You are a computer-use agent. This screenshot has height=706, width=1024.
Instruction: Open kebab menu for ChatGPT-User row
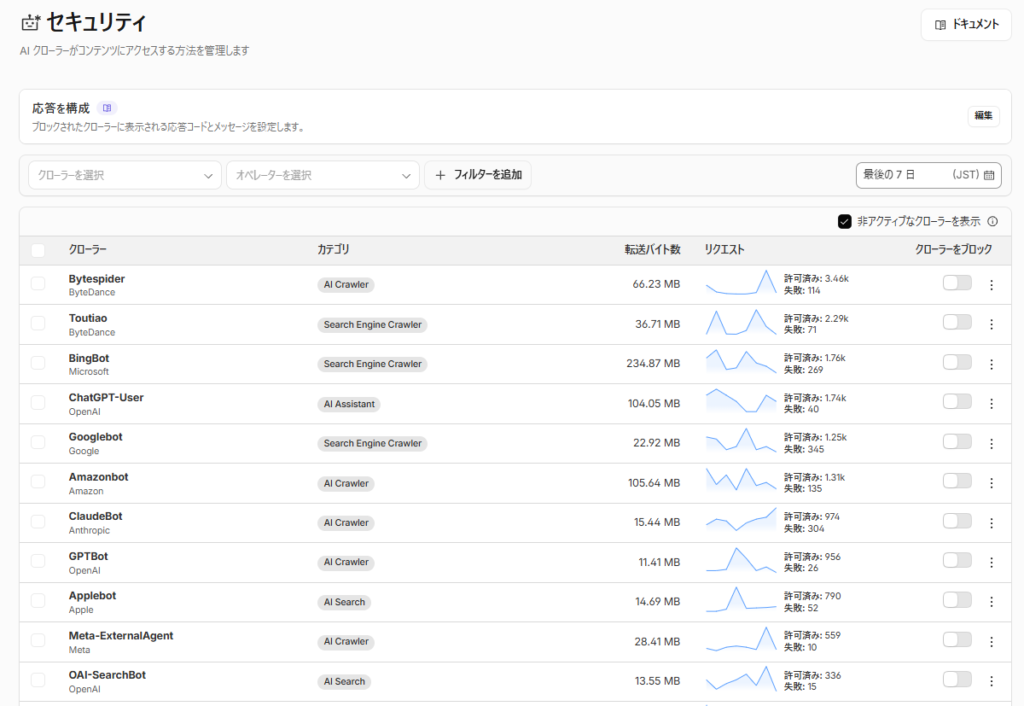(x=991, y=404)
